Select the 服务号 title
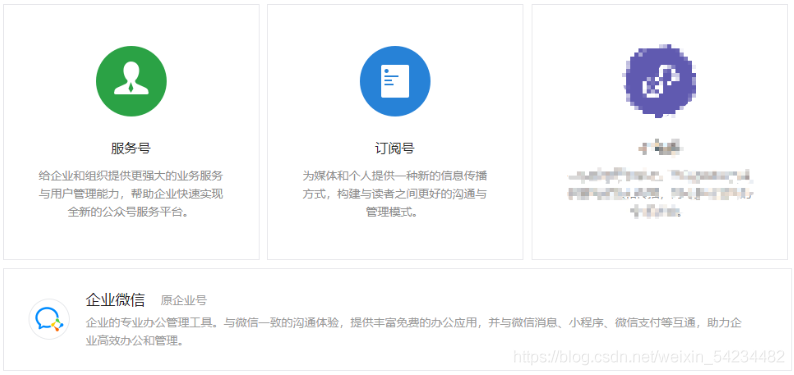 tap(131, 148)
